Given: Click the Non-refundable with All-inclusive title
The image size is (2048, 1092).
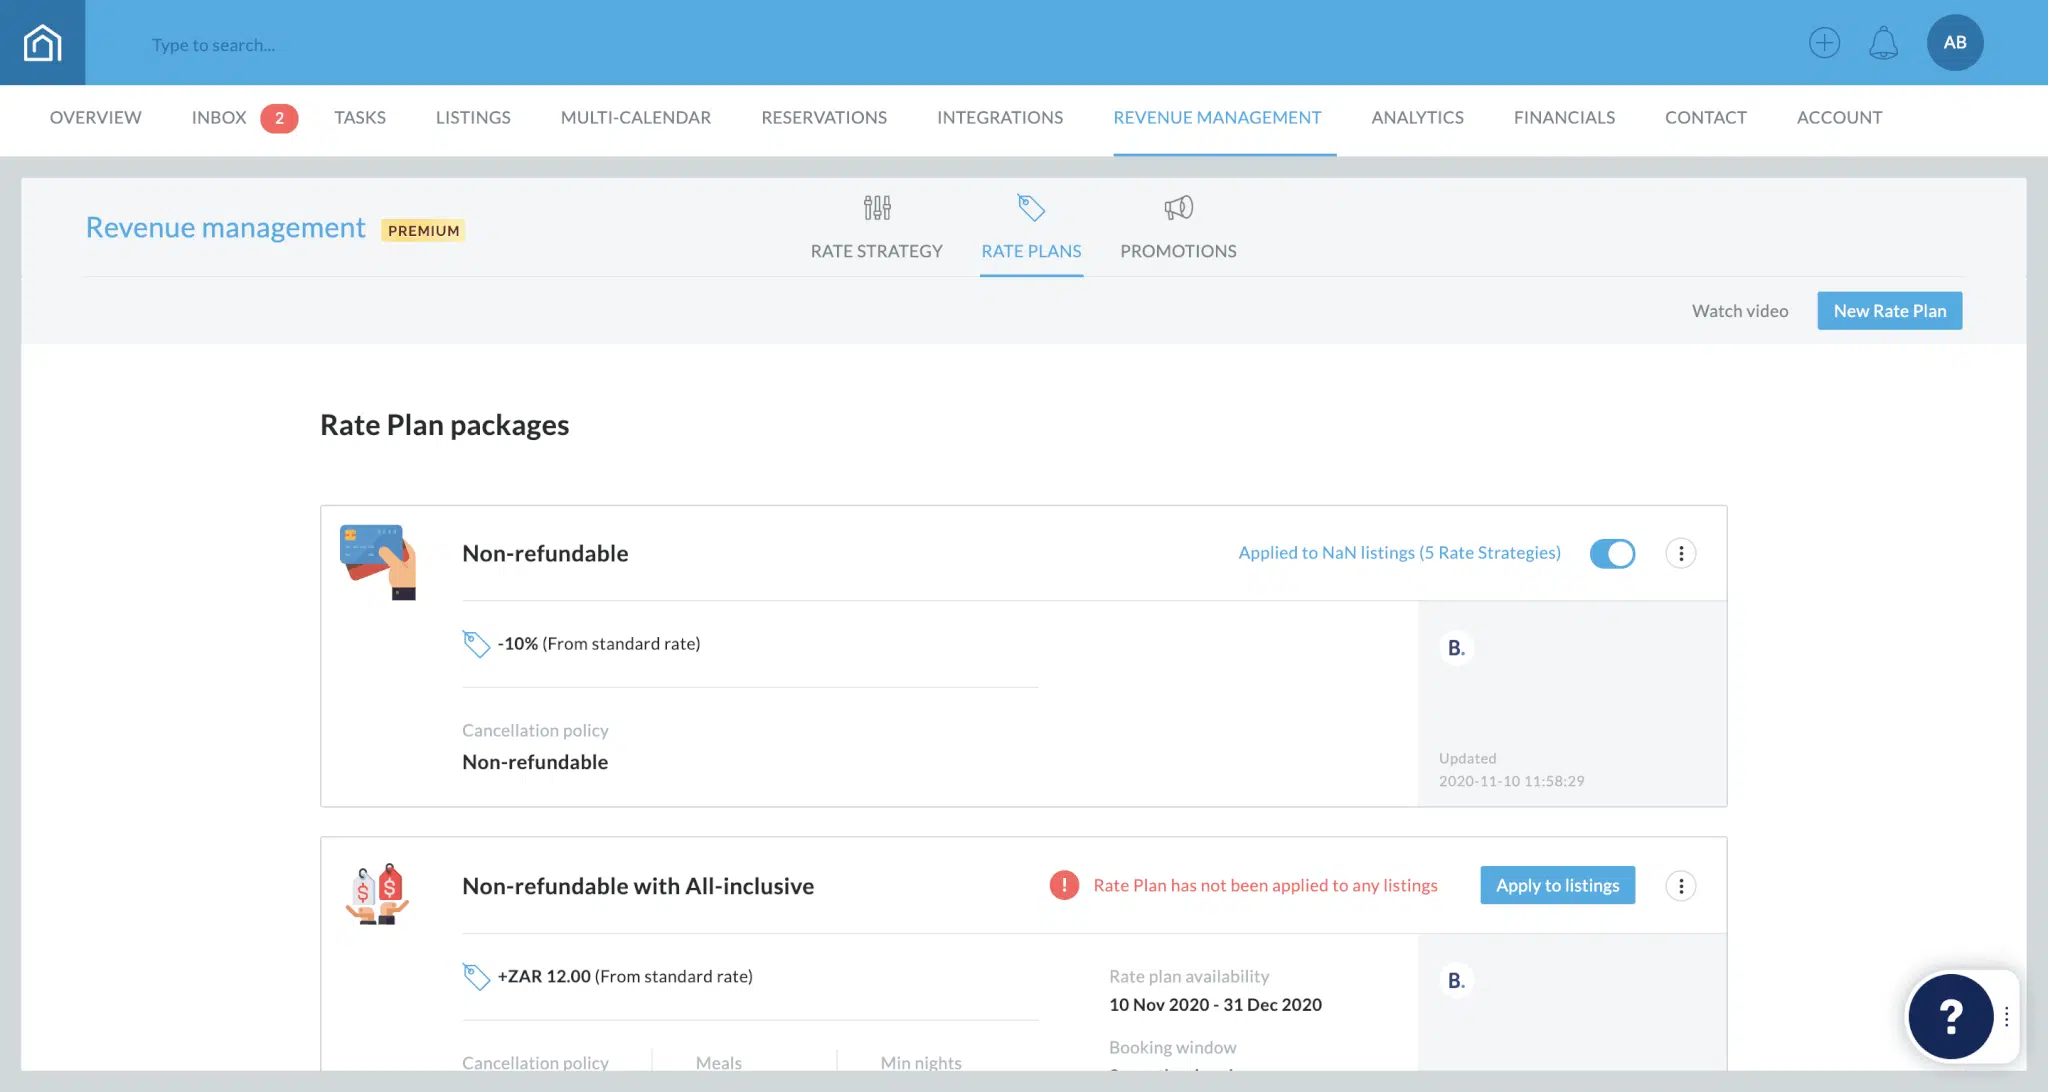Looking at the screenshot, I should click(638, 886).
